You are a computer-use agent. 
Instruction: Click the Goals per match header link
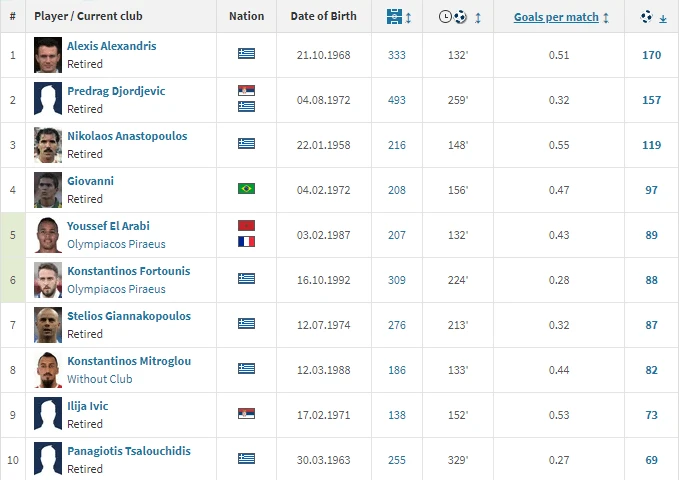[x=556, y=17]
